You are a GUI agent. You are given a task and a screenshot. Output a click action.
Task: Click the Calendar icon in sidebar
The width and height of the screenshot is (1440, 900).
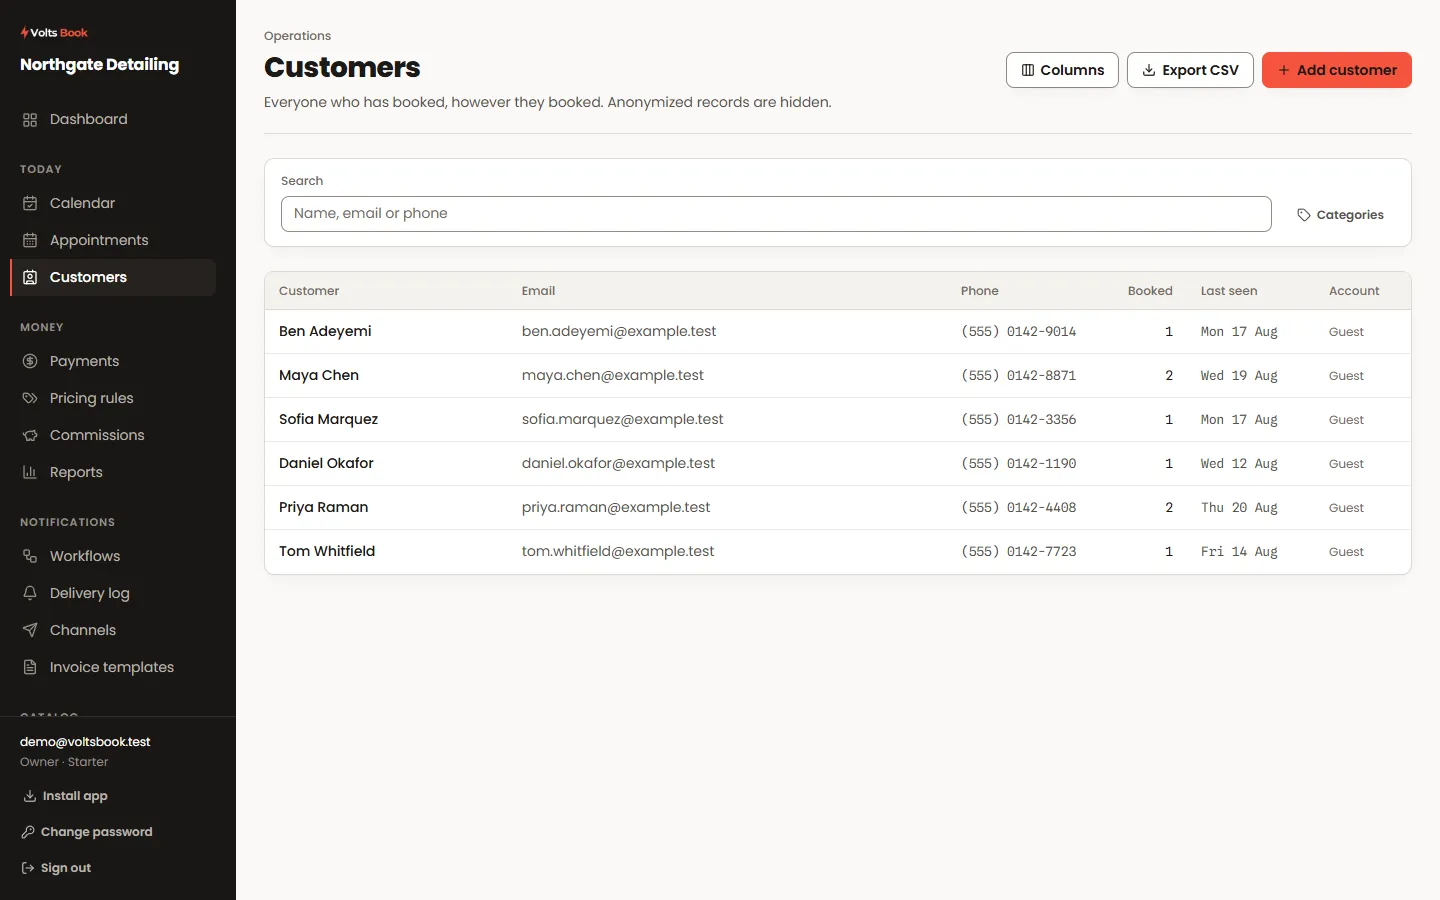pos(30,203)
